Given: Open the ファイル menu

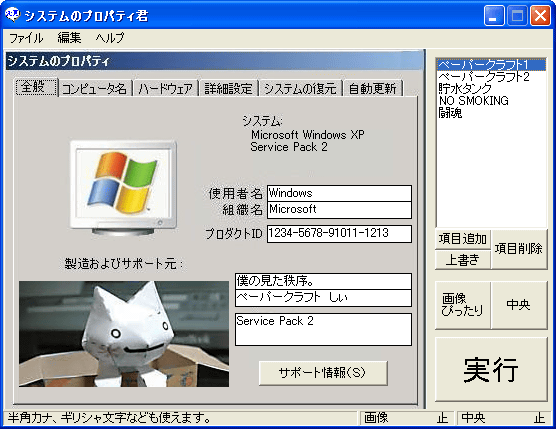Looking at the screenshot, I should click(x=26, y=38).
